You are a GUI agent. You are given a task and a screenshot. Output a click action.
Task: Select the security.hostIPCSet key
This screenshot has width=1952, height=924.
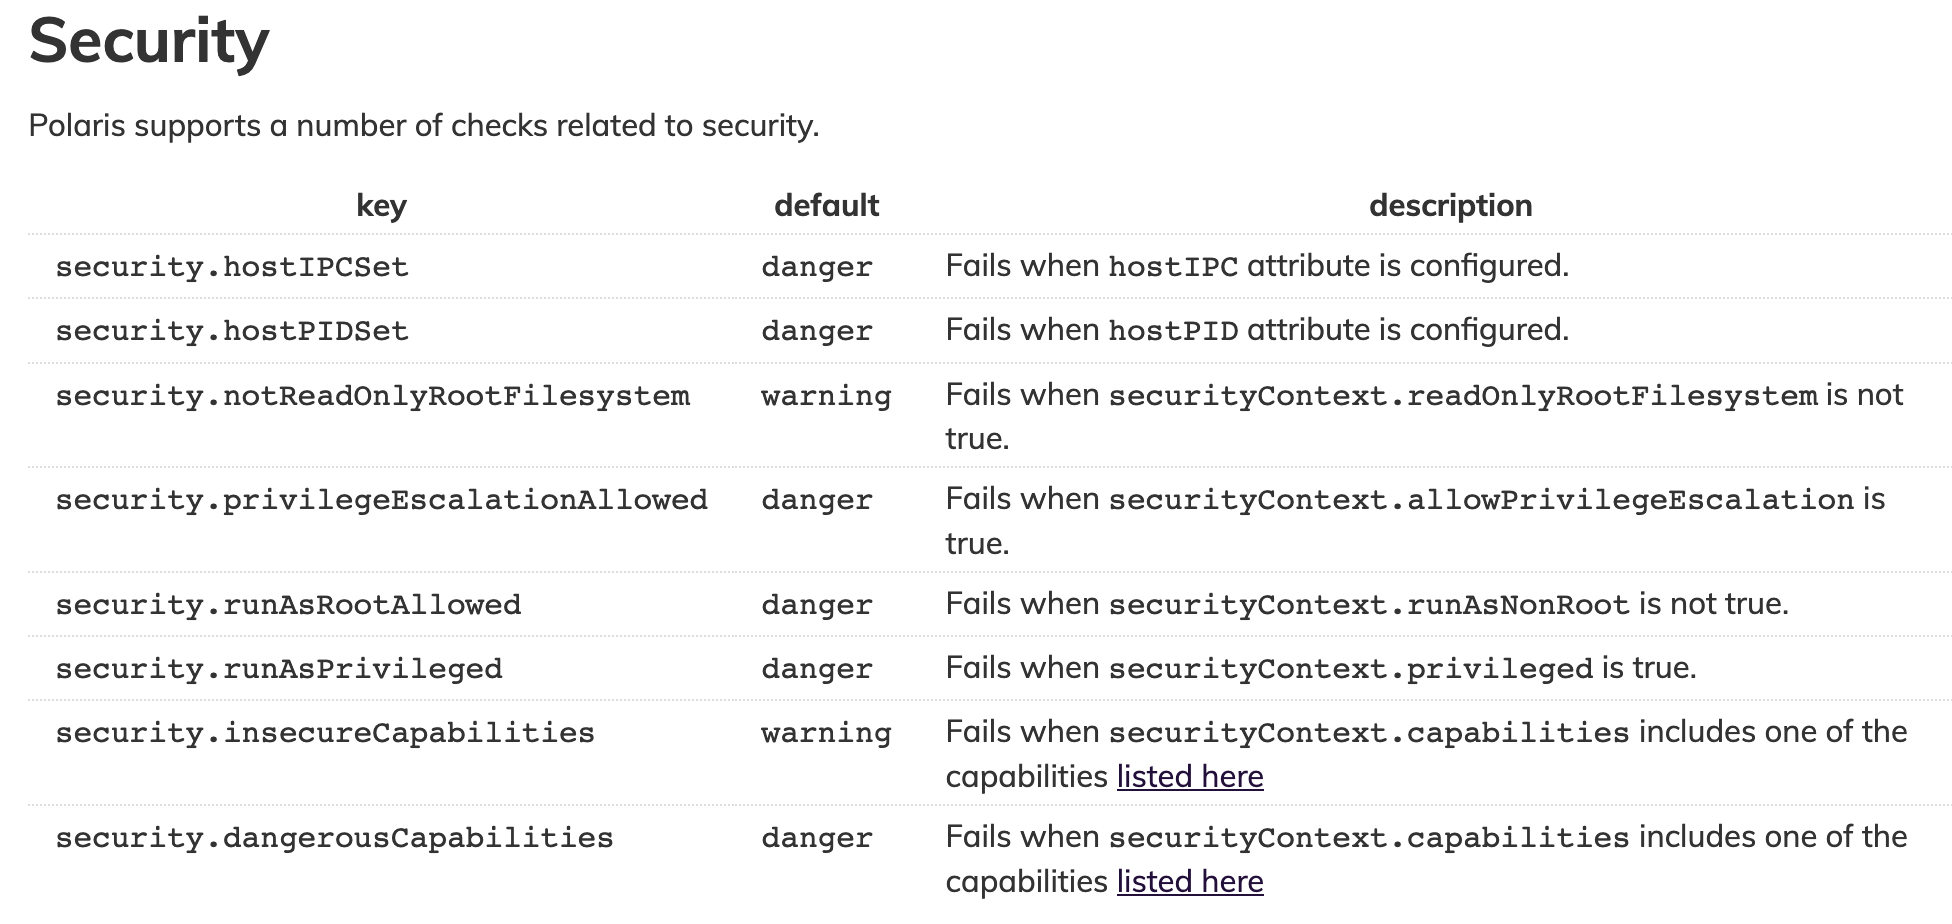pyautogui.click(x=232, y=267)
